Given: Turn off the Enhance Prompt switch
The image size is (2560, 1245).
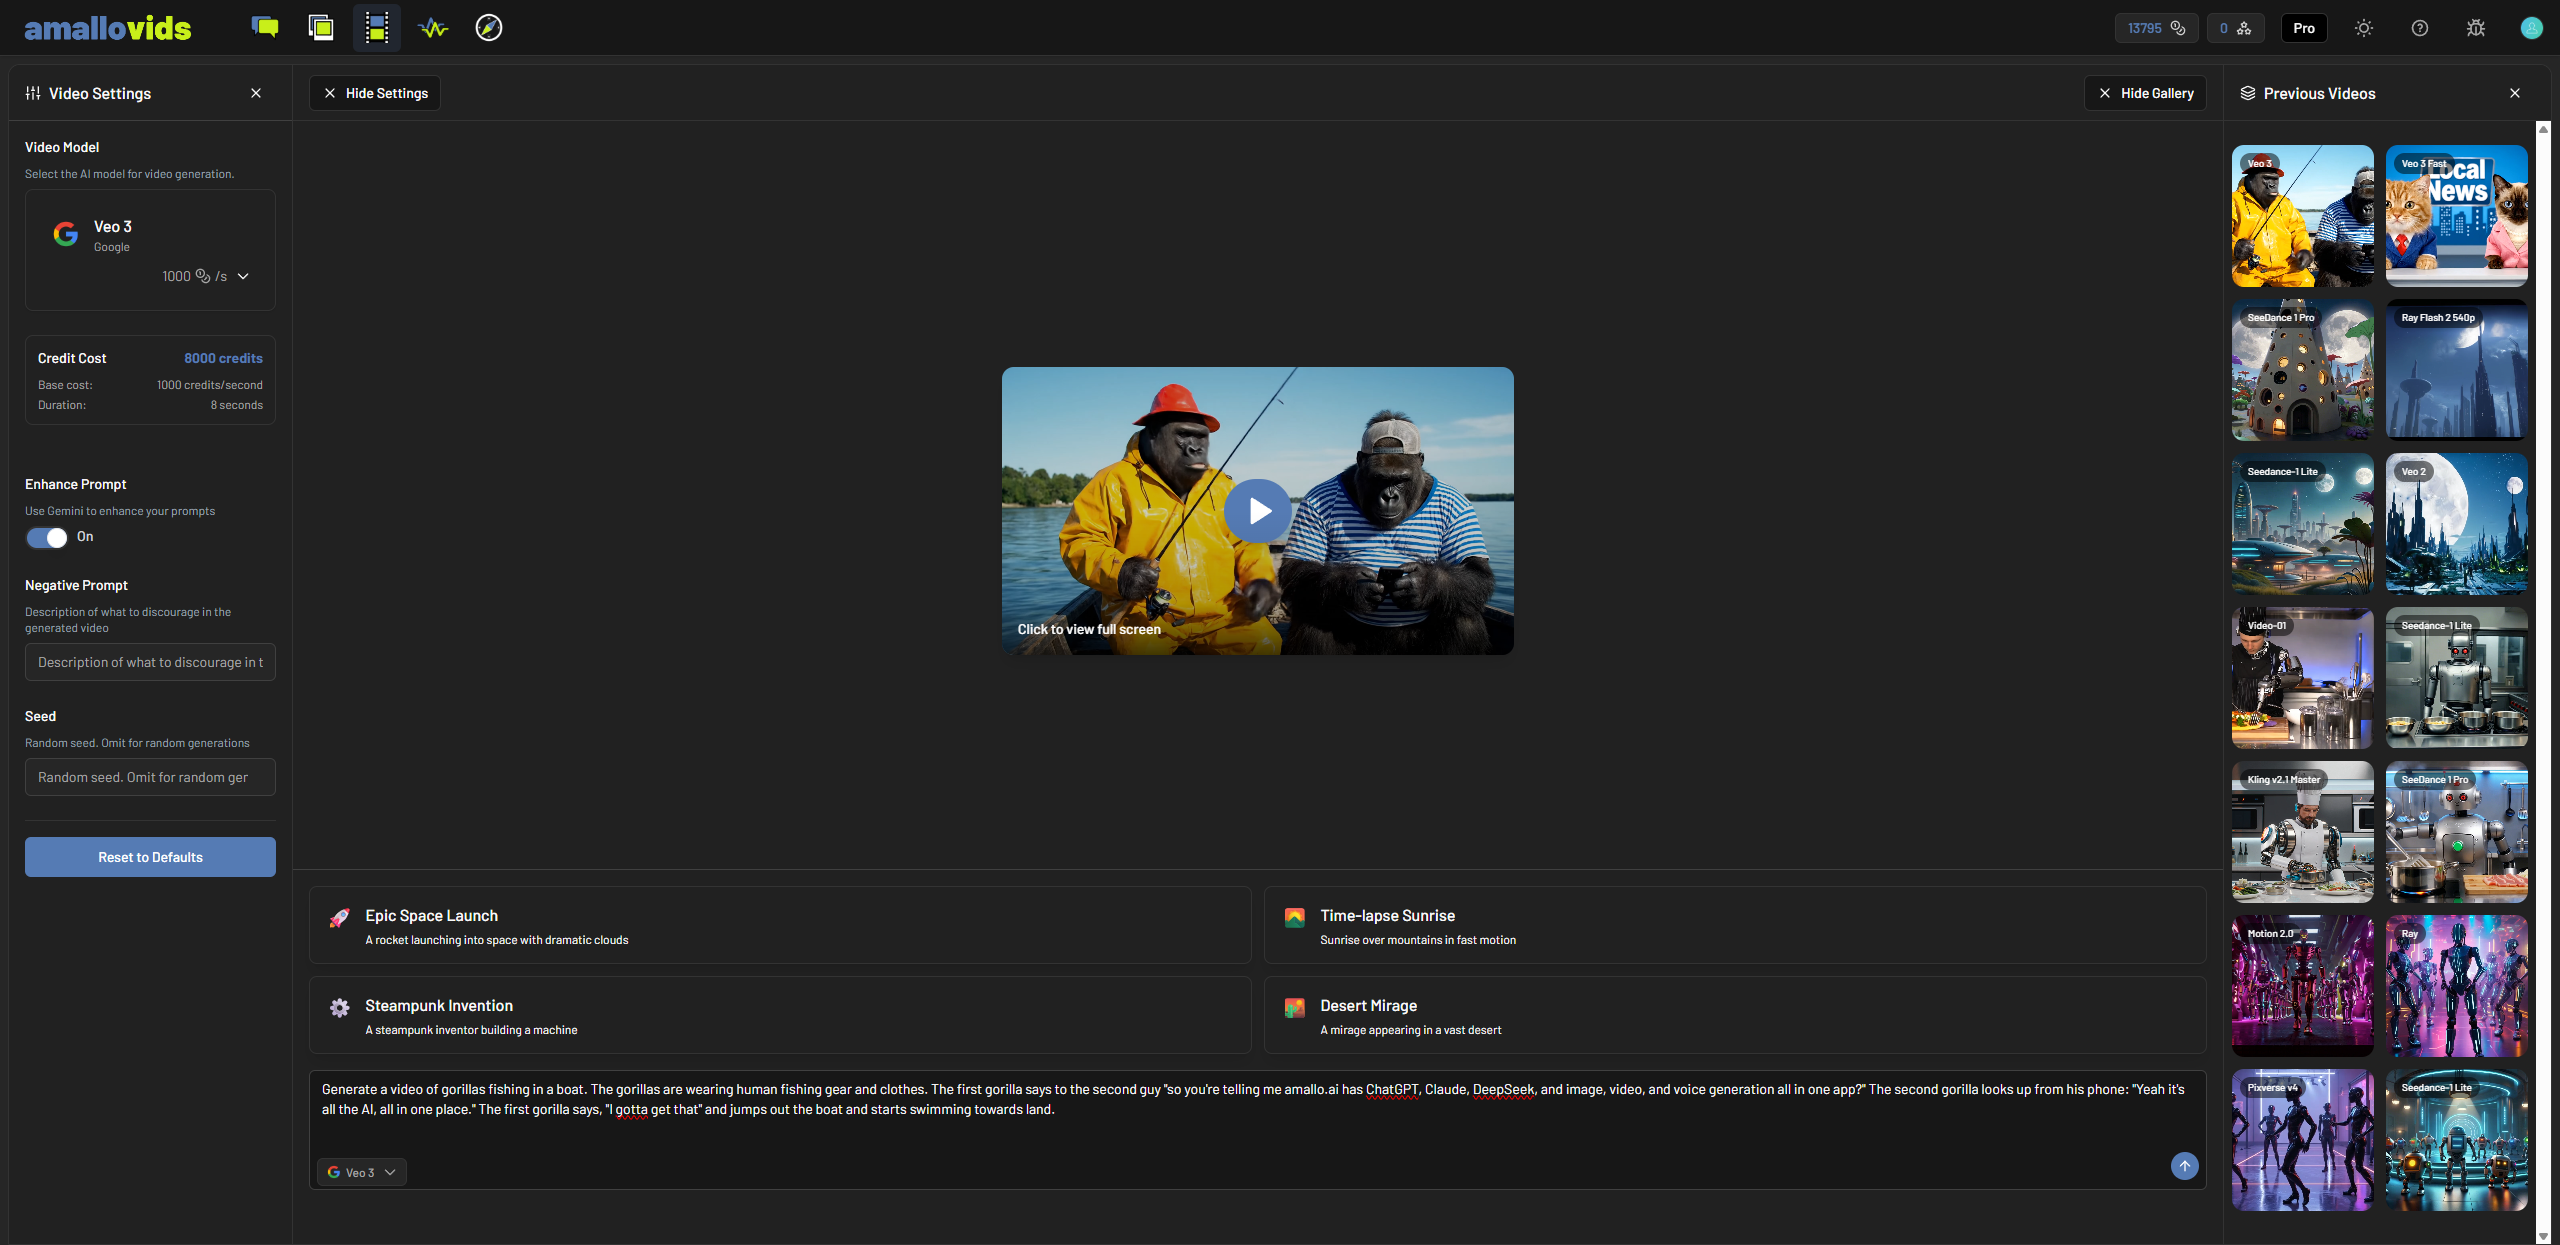Looking at the screenshot, I should pos(47,538).
